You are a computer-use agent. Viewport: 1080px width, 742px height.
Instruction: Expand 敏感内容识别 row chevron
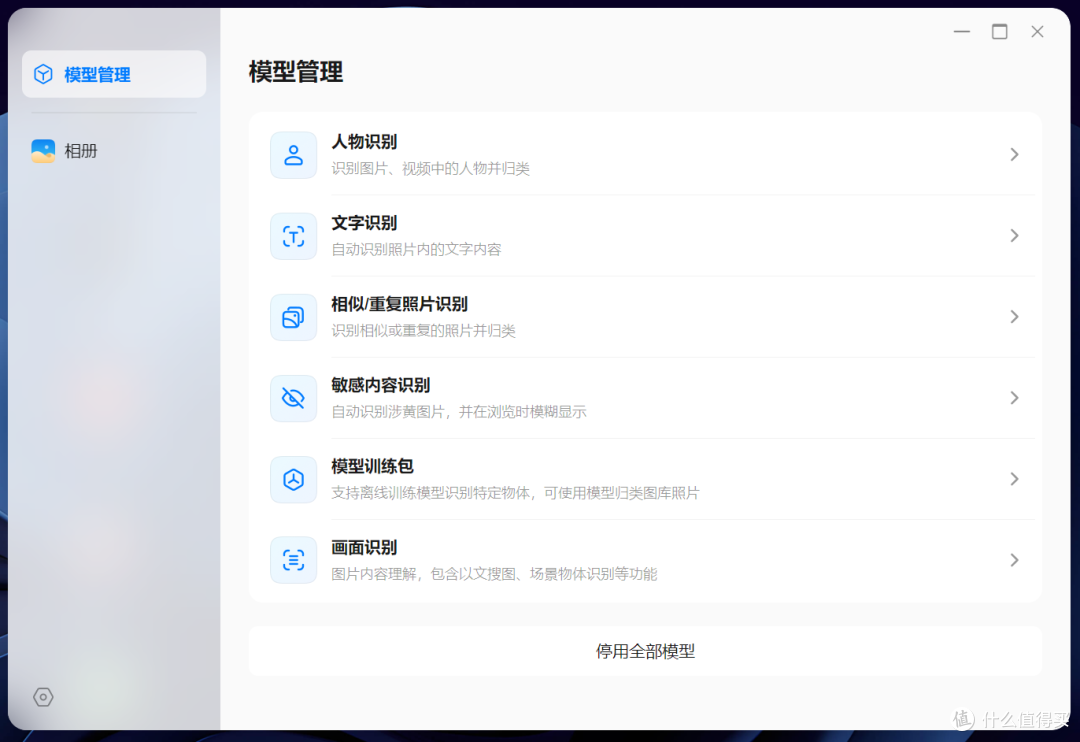1015,398
